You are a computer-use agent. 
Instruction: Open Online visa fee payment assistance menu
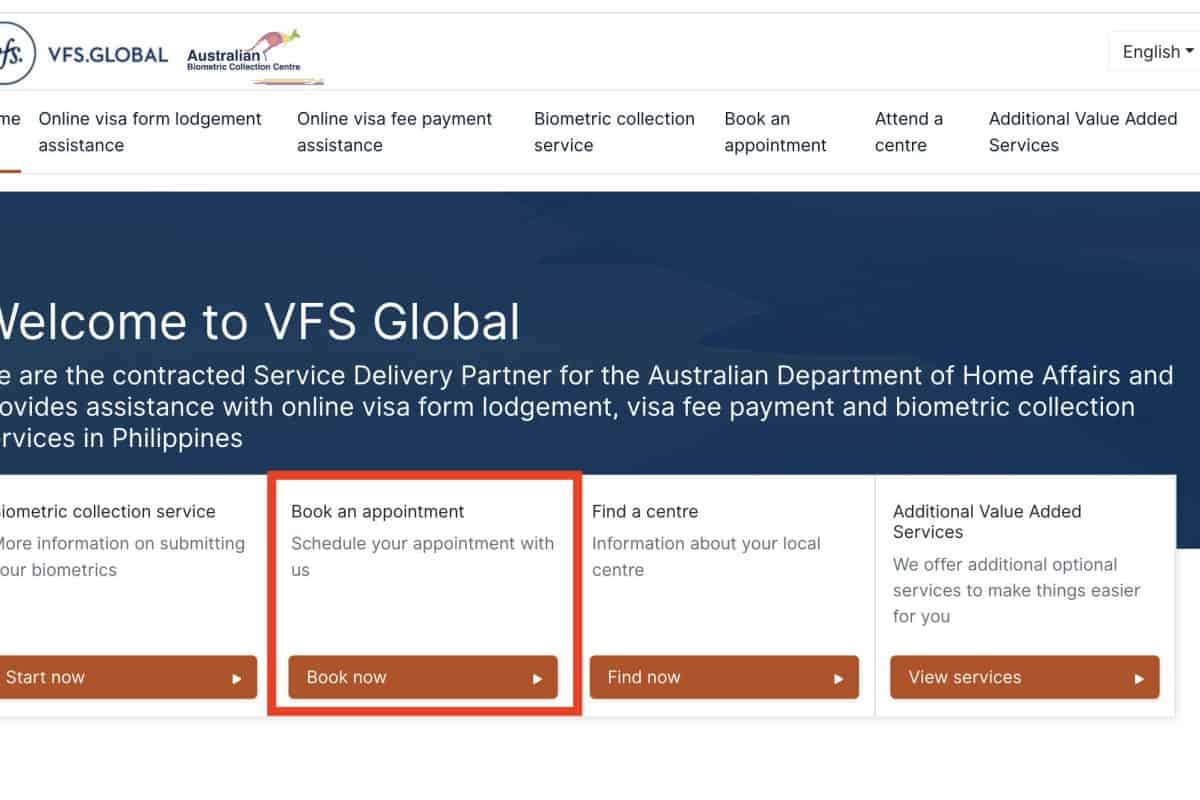tap(394, 132)
